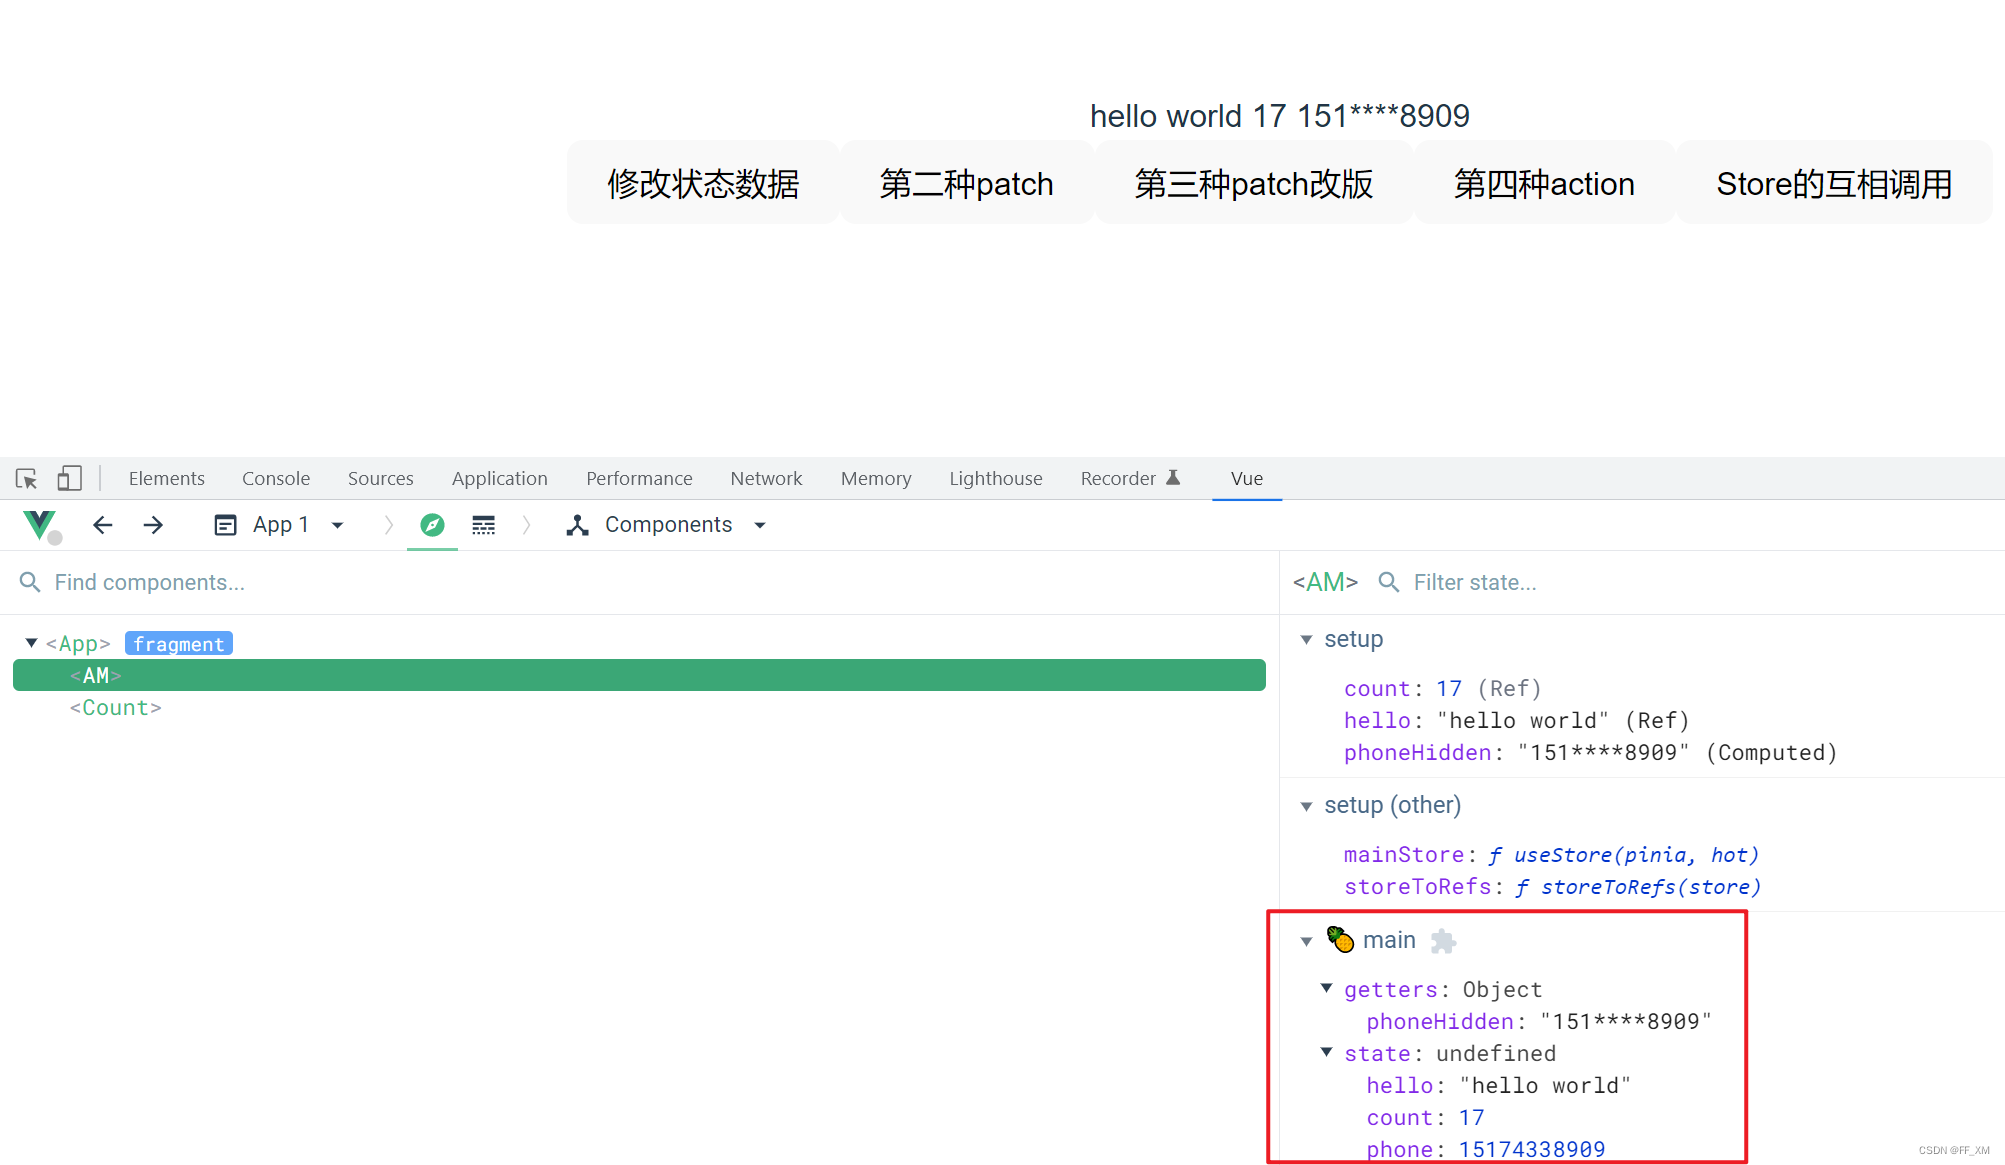Image resolution: width=2005 pixels, height=1165 pixels.
Task: Click the Components inspector node icon
Action: (578, 524)
